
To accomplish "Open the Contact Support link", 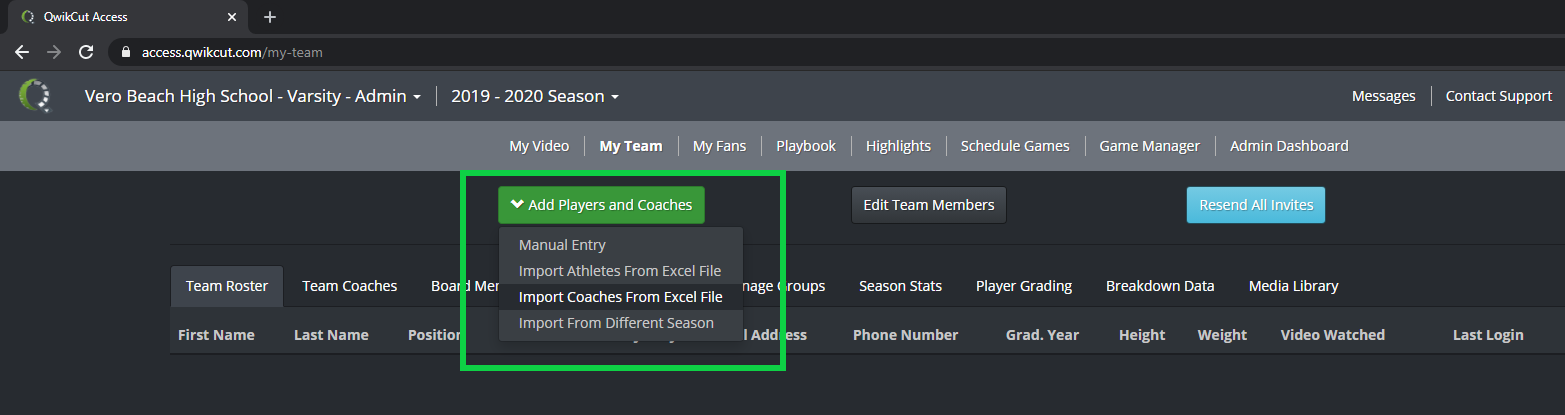I will click(1499, 96).
